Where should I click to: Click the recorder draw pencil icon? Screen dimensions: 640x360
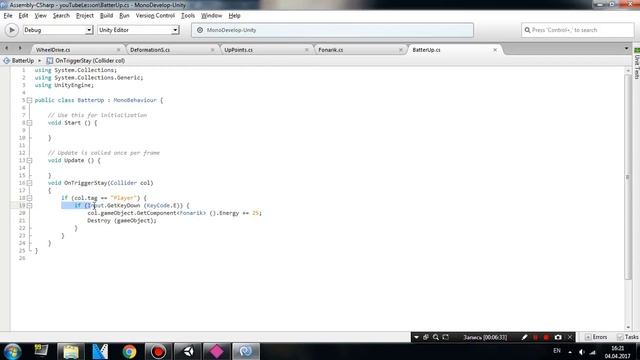(524, 337)
